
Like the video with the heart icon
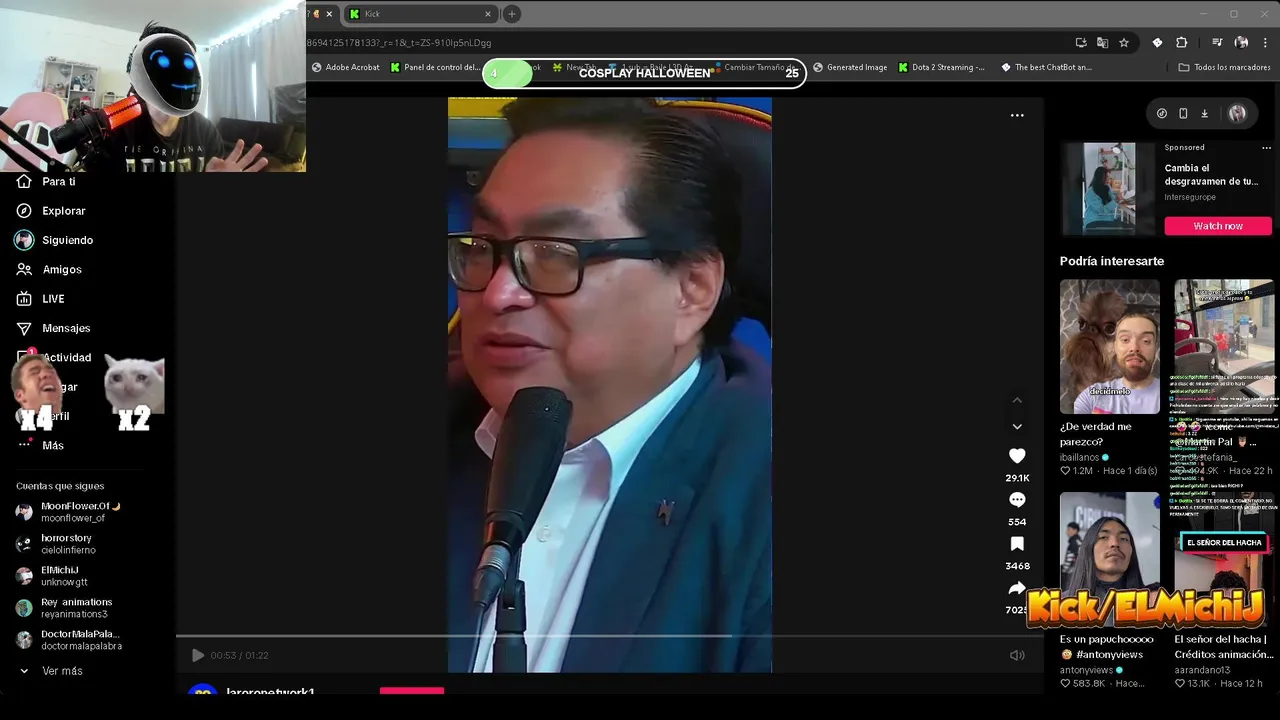(1017, 456)
